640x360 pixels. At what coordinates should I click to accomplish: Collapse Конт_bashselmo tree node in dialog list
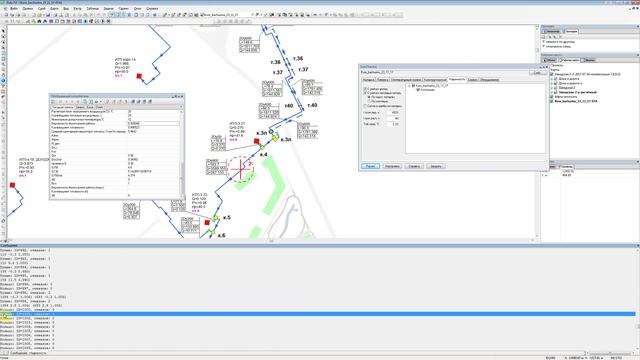[409, 86]
